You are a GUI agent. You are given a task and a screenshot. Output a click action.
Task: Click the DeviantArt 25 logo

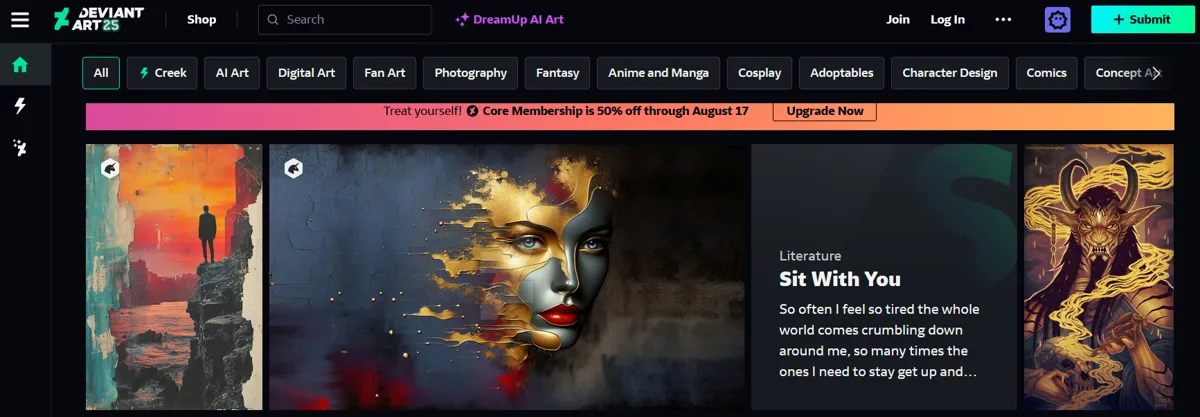(x=98, y=19)
